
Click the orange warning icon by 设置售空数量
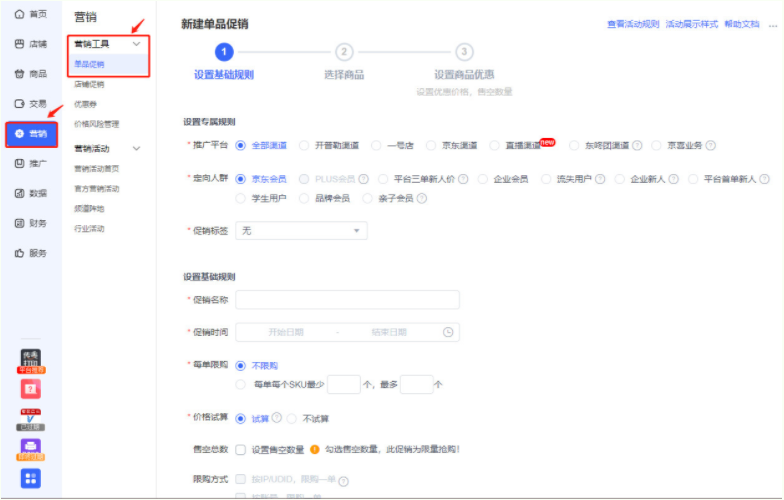pos(314,450)
